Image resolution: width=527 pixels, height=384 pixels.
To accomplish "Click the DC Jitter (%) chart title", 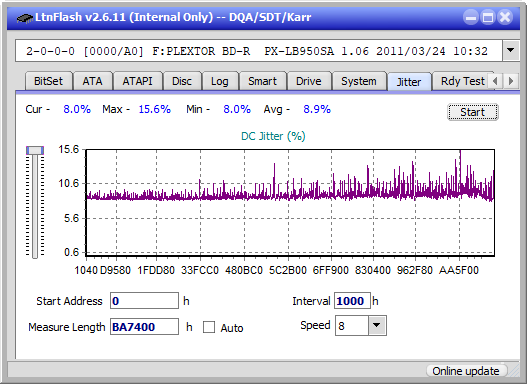I will tap(273, 136).
